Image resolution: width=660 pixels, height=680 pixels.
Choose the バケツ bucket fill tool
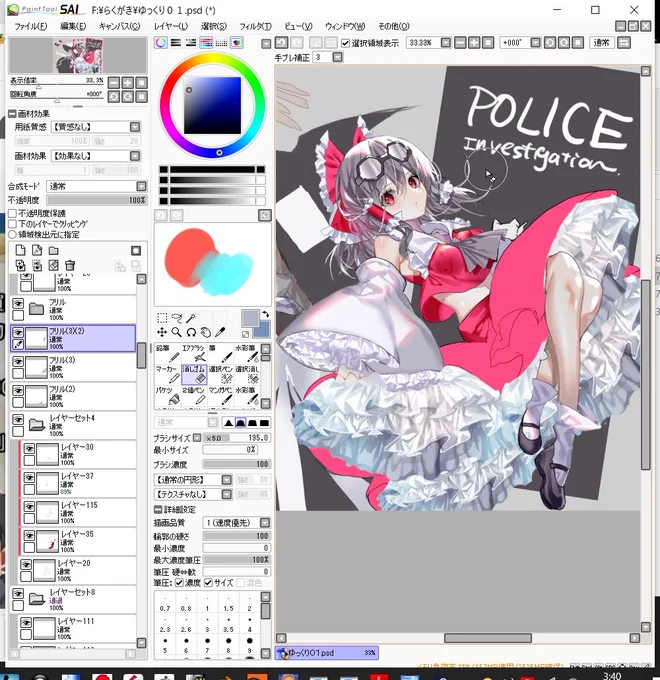167,395
